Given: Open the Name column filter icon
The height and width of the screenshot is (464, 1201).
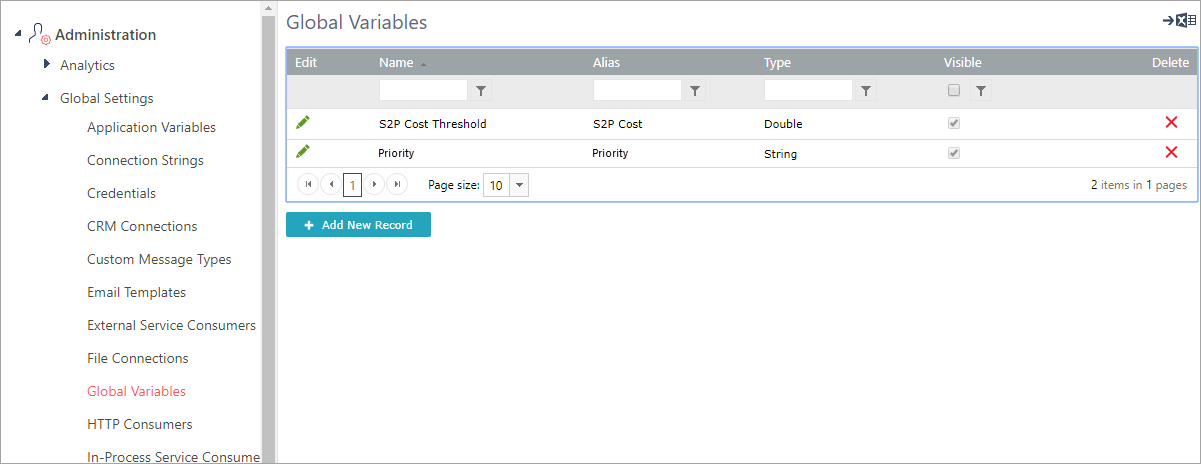Looking at the screenshot, I should [x=481, y=91].
